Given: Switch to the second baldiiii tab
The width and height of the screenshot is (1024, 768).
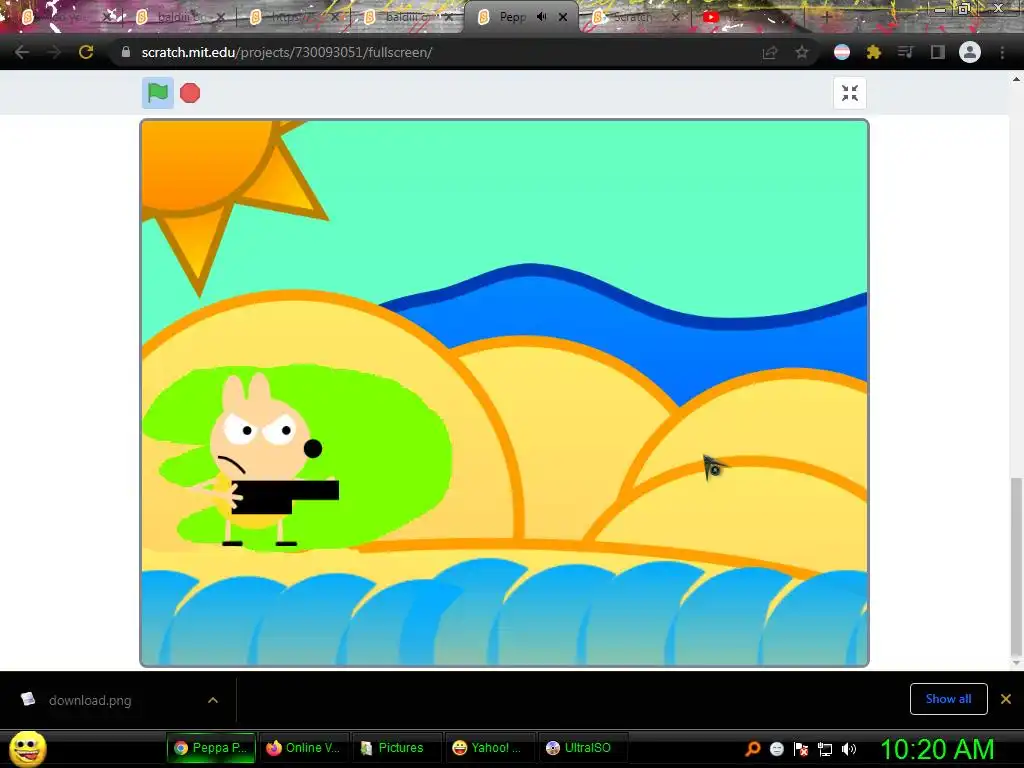Looking at the screenshot, I should point(176,17).
